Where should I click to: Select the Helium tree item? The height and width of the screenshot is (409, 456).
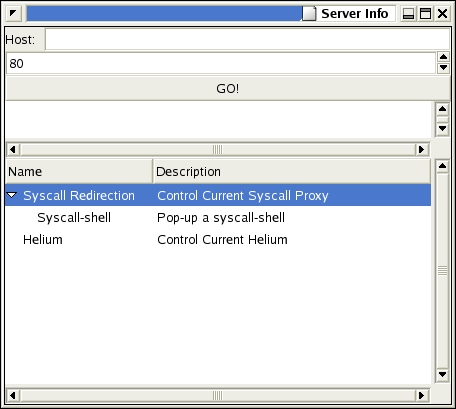tap(43, 240)
